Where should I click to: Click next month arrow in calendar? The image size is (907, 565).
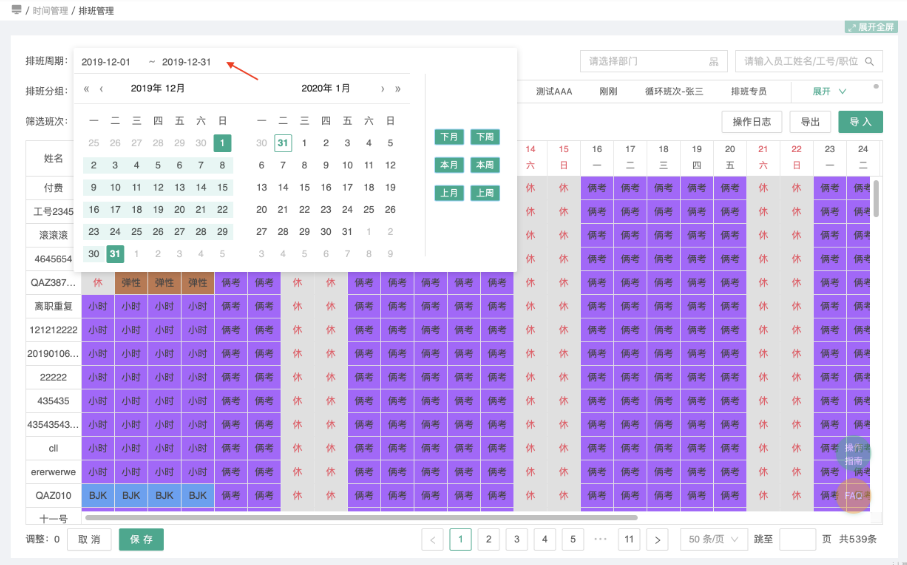tap(382, 89)
